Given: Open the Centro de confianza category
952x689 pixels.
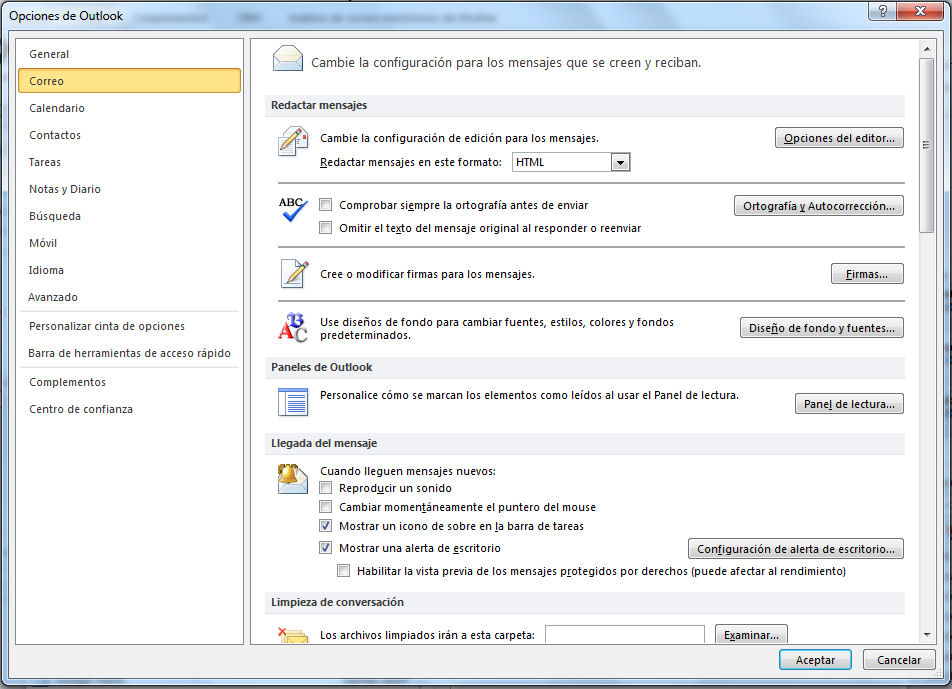Looking at the screenshot, I should (129, 409).
